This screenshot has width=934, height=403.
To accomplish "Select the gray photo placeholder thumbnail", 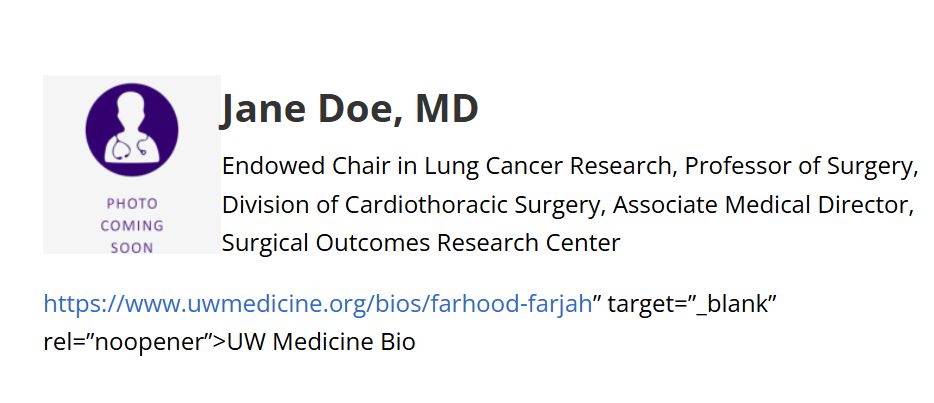I will tap(132, 164).
